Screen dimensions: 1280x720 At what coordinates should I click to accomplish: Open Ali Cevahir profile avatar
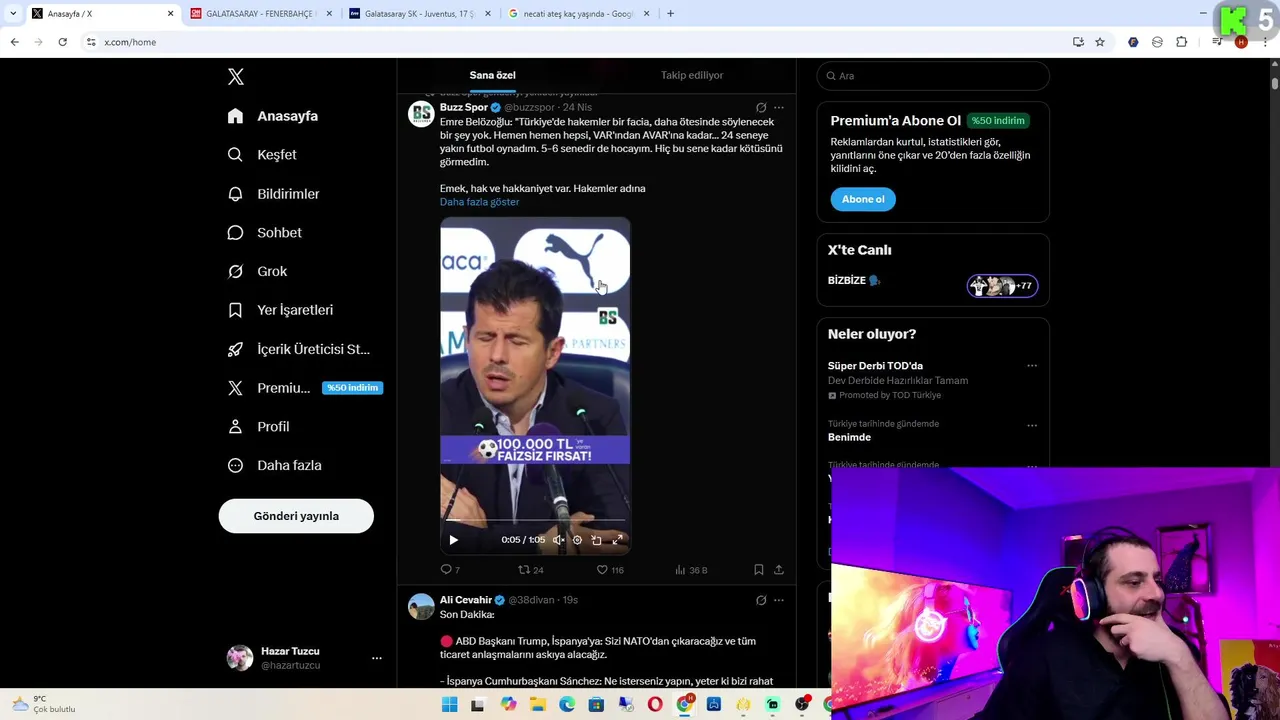[x=421, y=606]
